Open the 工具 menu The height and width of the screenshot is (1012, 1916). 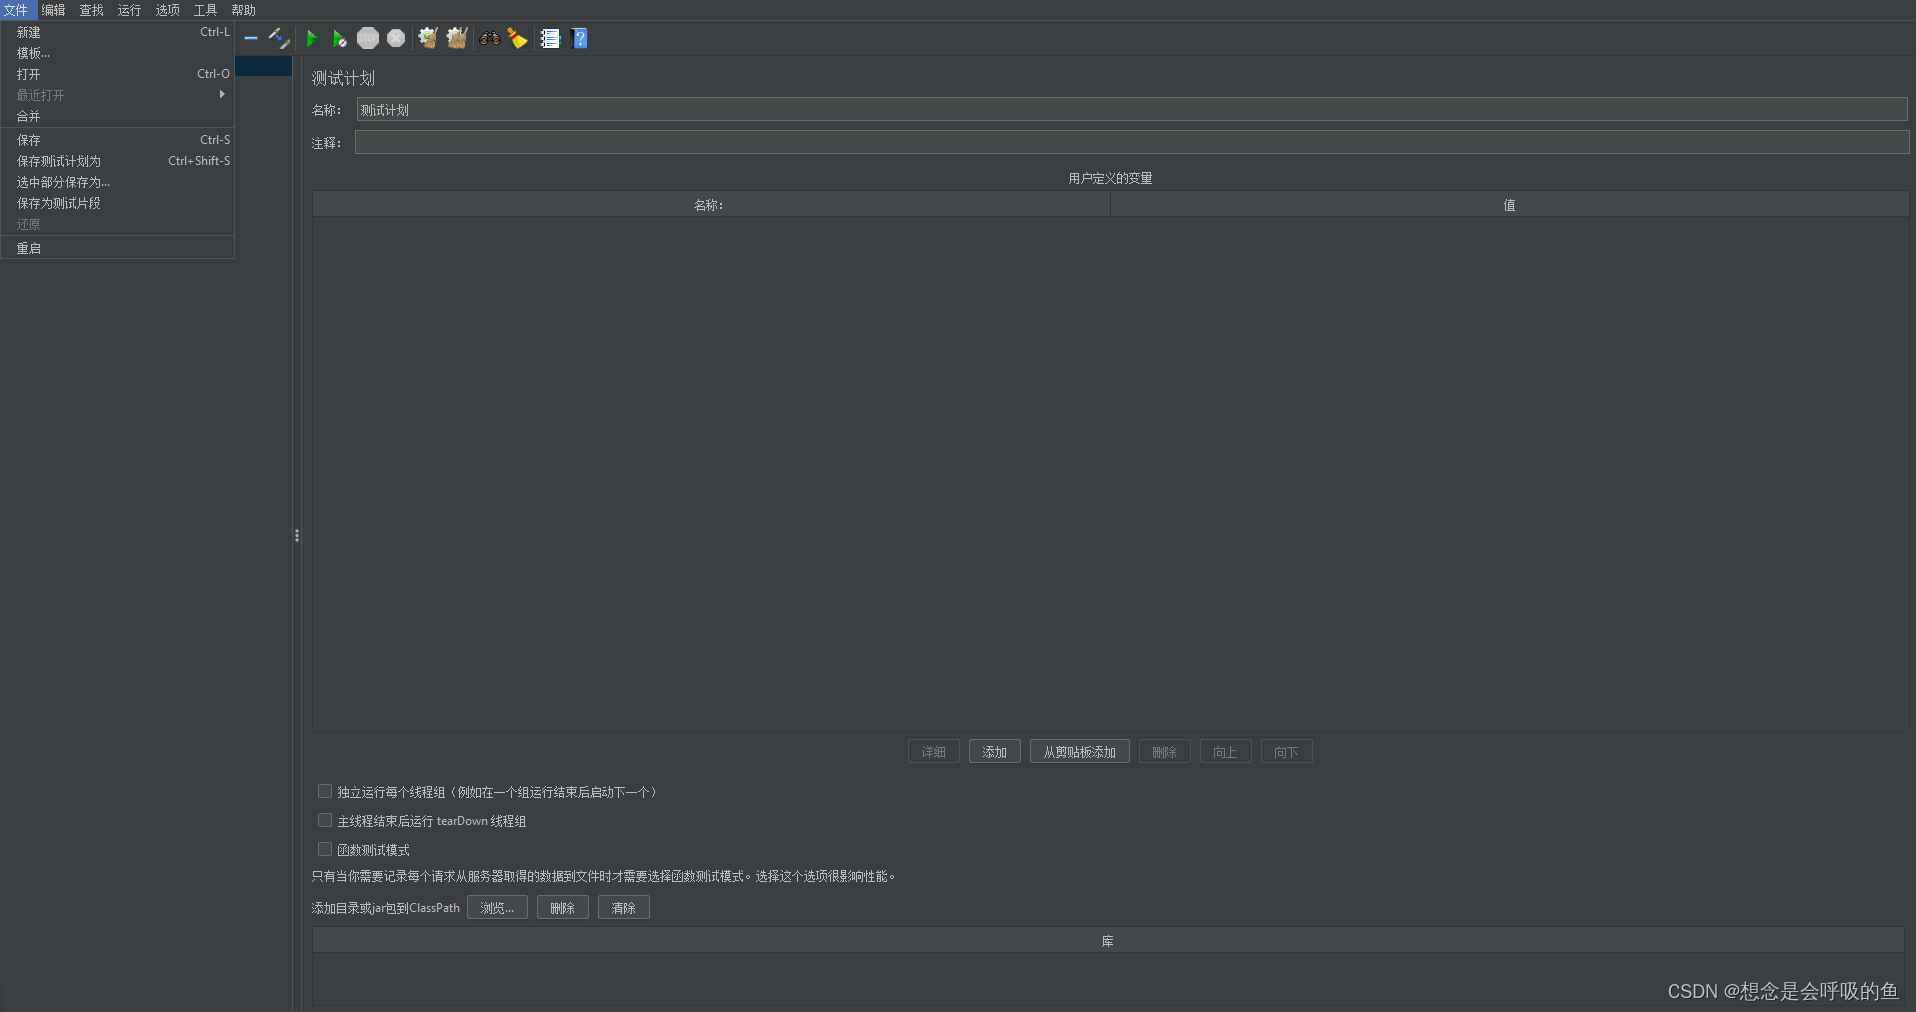pos(205,10)
